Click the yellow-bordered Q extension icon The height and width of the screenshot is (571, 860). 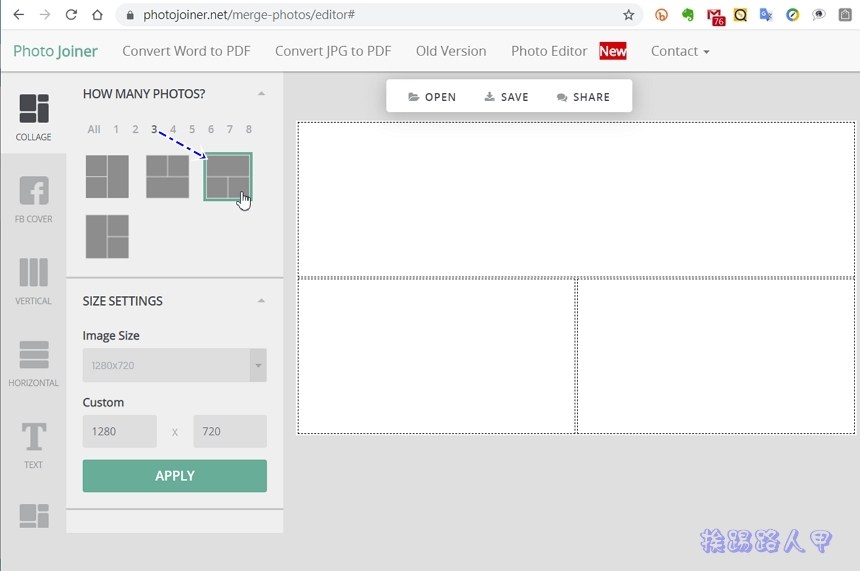[x=740, y=15]
